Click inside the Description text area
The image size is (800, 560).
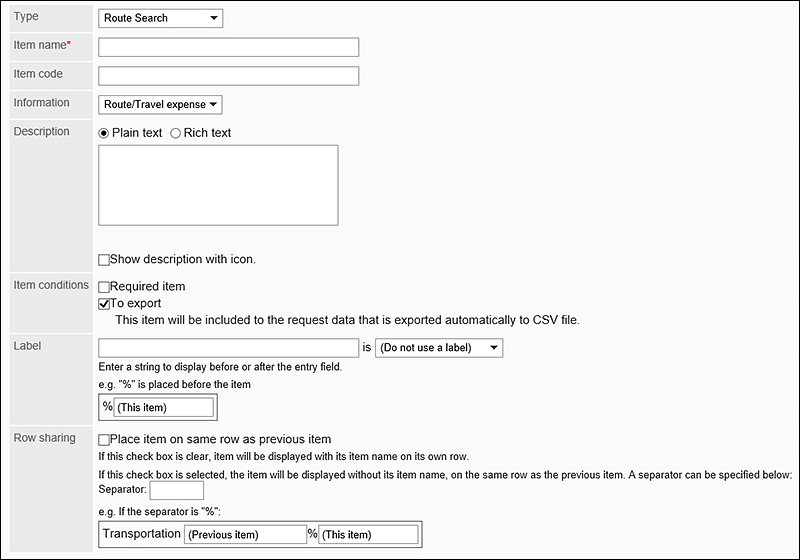[218, 185]
